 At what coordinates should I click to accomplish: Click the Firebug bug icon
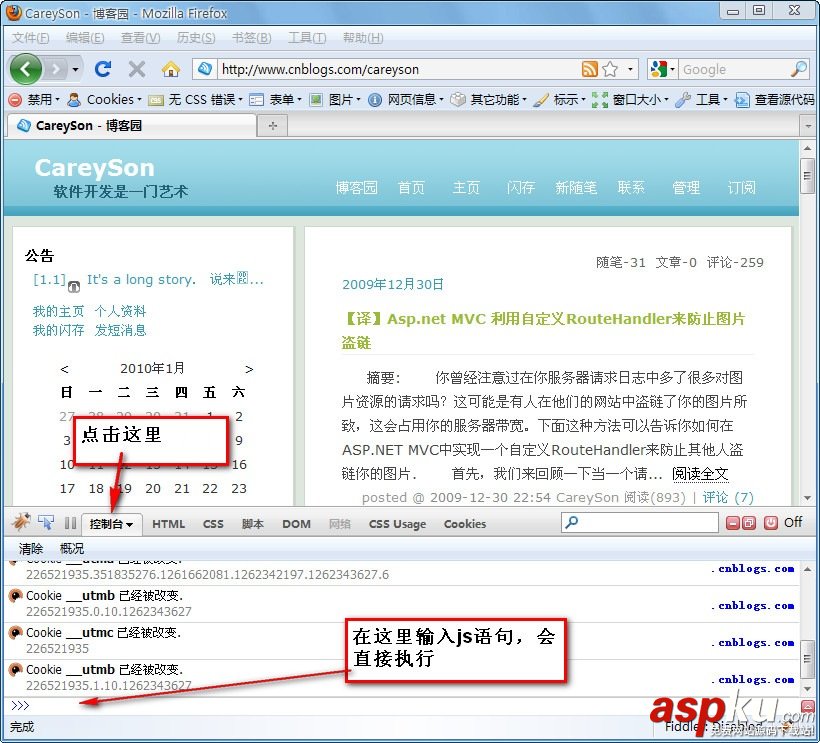point(21,522)
